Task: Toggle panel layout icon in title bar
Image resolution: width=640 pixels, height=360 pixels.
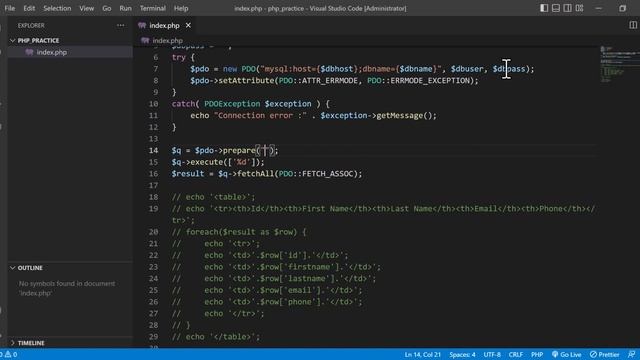Action: pos(556,8)
